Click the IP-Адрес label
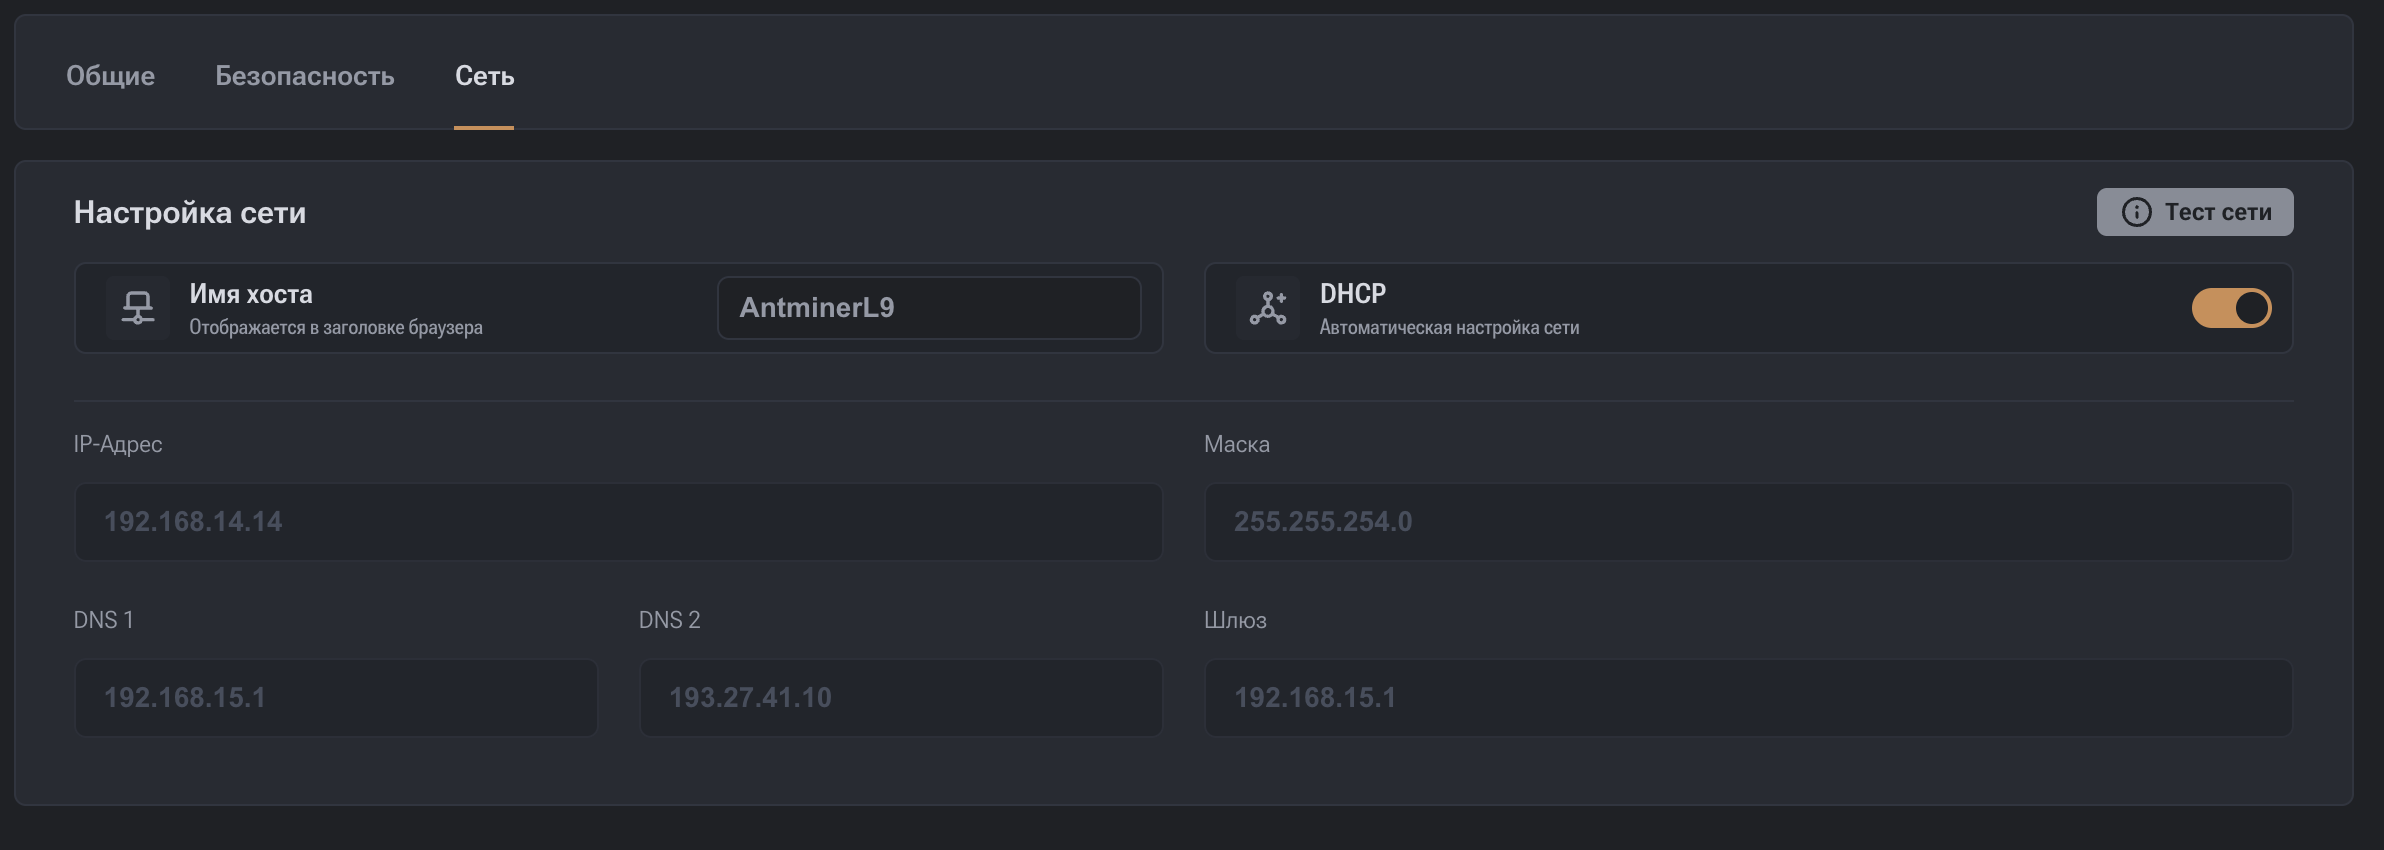The image size is (2384, 850). tap(118, 444)
